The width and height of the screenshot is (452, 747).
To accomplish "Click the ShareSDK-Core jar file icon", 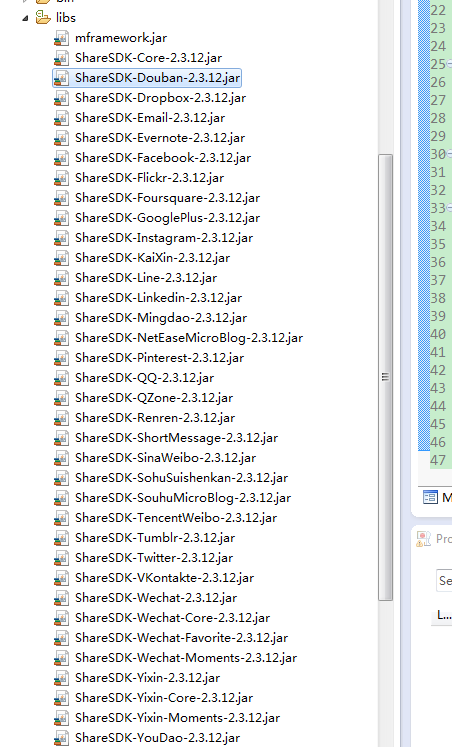I will (61, 58).
